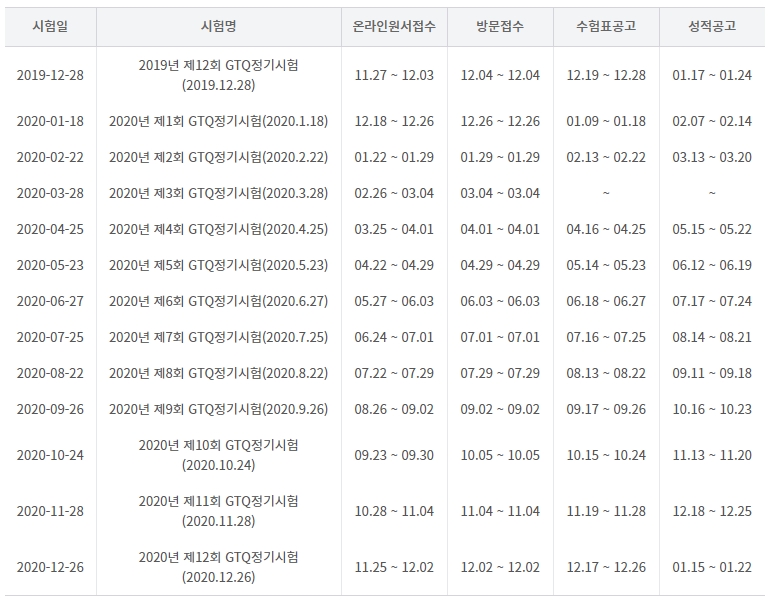The width and height of the screenshot is (773, 602).
Task: Click online registration period 11.25 ~ 12.02
Action: (394, 567)
